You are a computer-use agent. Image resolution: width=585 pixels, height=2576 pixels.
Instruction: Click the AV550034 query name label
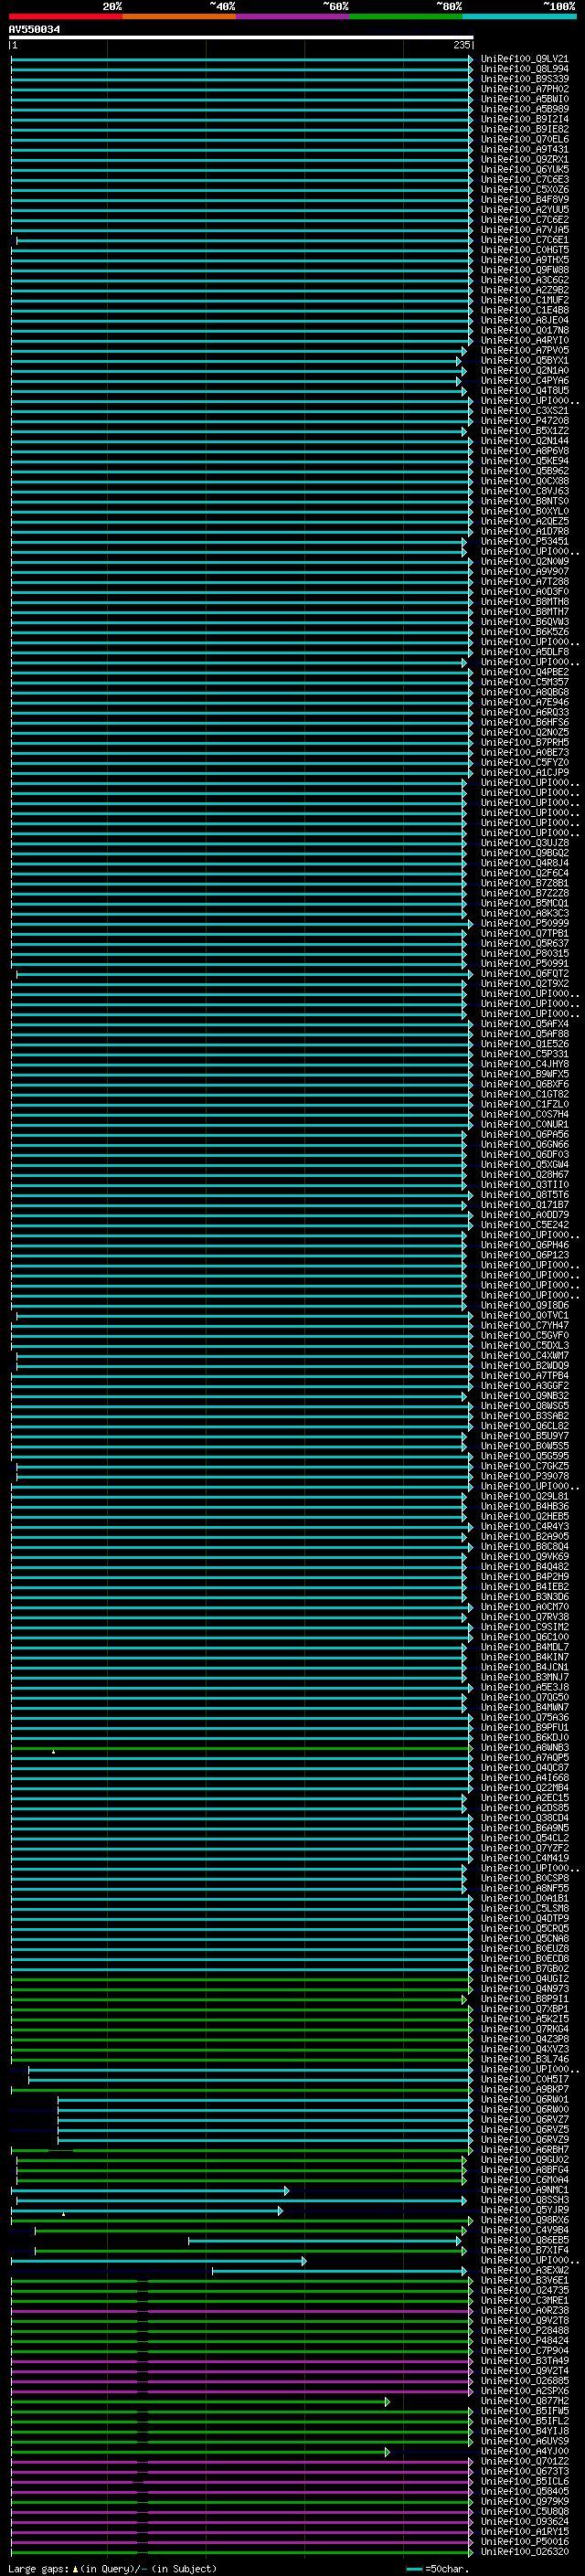point(35,30)
